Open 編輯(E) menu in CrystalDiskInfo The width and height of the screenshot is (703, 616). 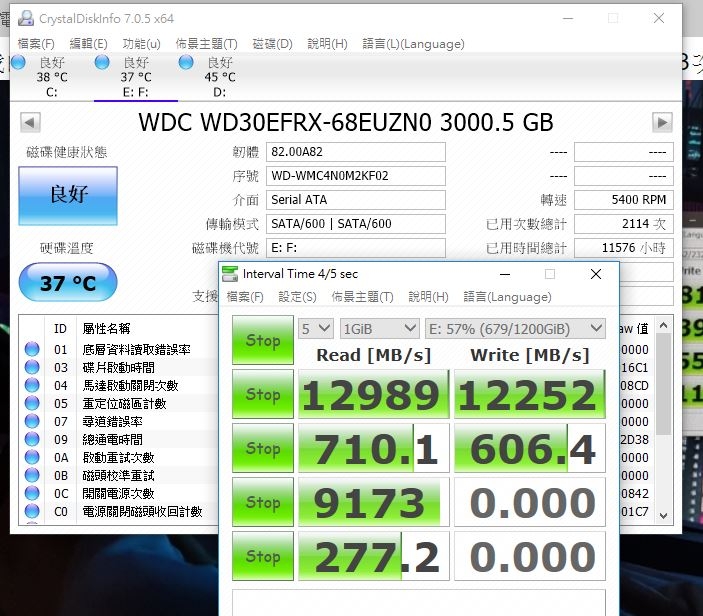88,43
